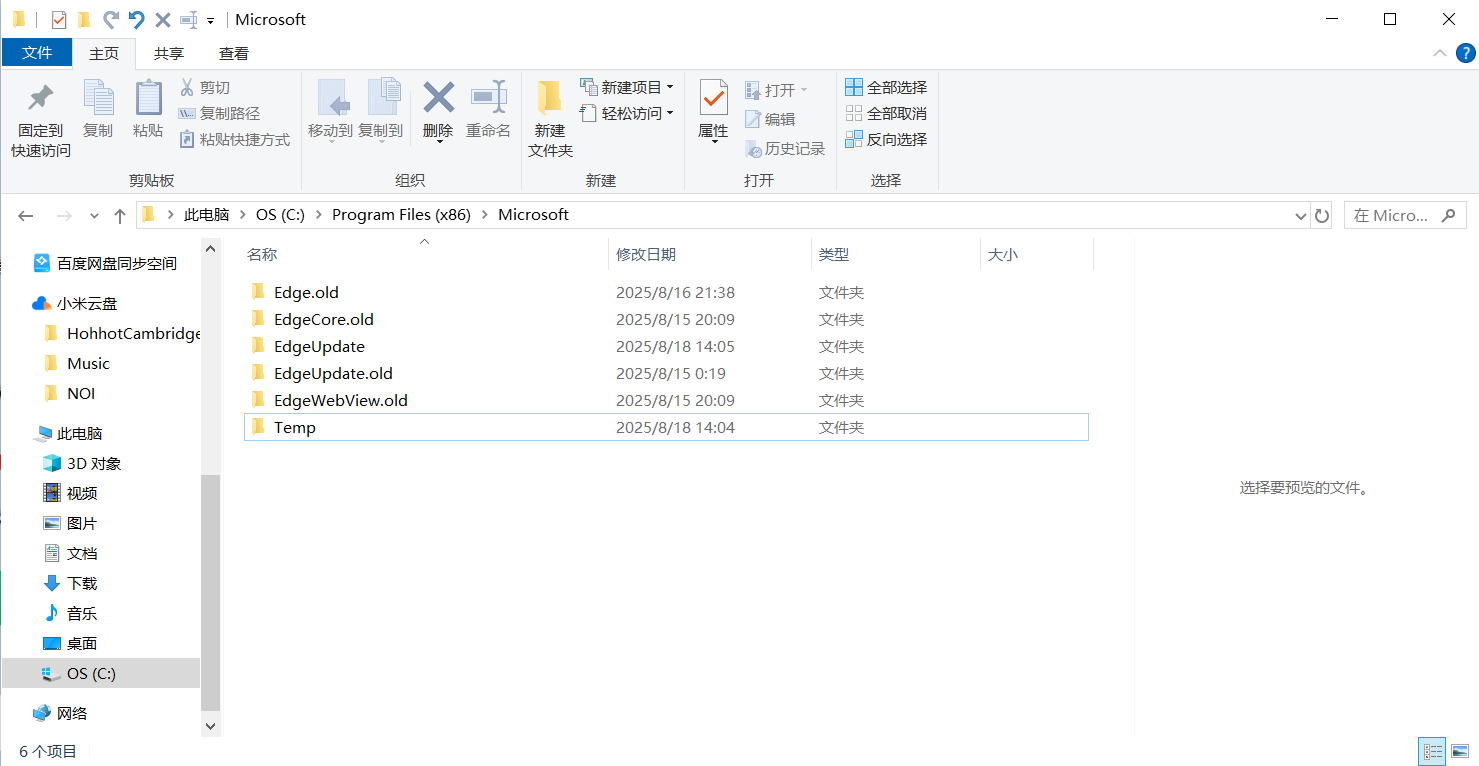Click the Rename icon in quick access toolbar

[189, 19]
